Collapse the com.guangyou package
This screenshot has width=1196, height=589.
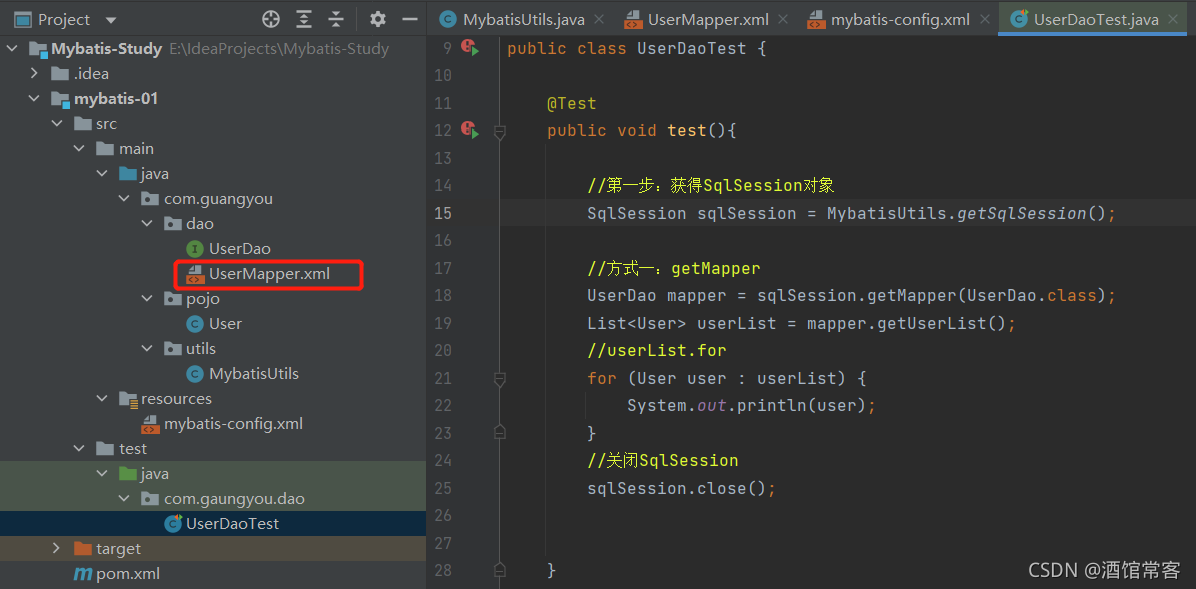pos(124,199)
